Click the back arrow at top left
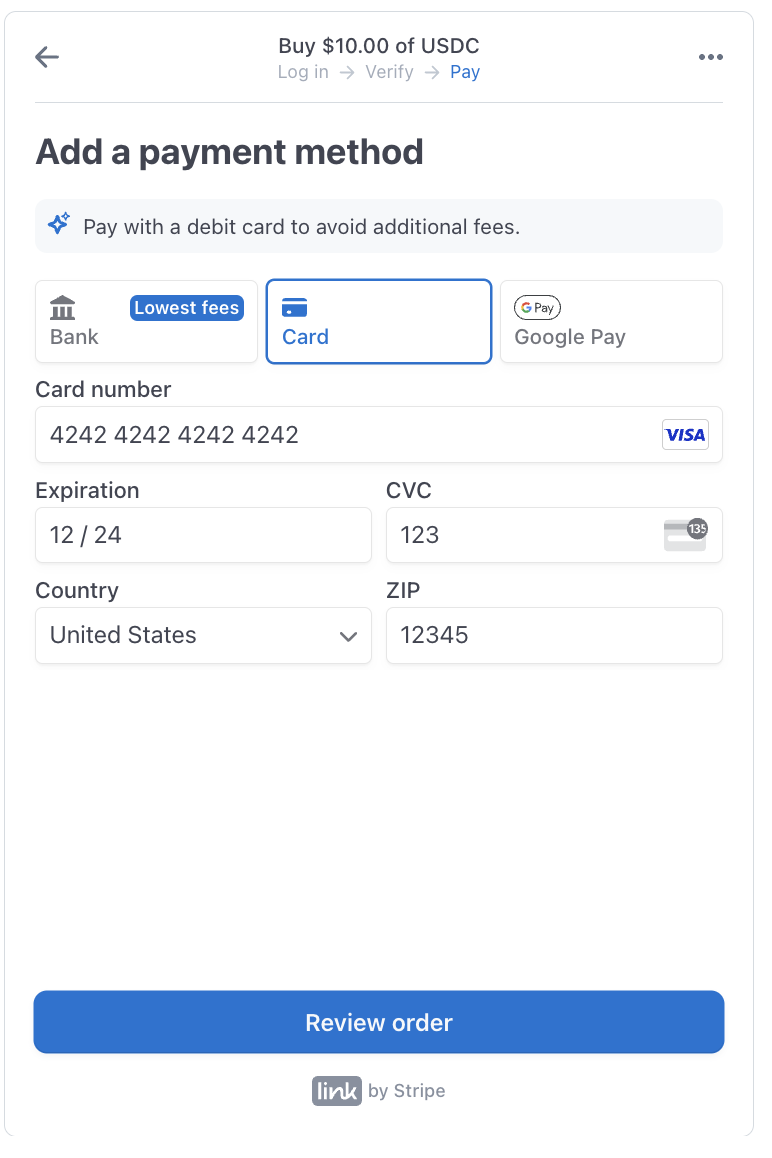The height and width of the screenshot is (1158, 772). point(46,57)
